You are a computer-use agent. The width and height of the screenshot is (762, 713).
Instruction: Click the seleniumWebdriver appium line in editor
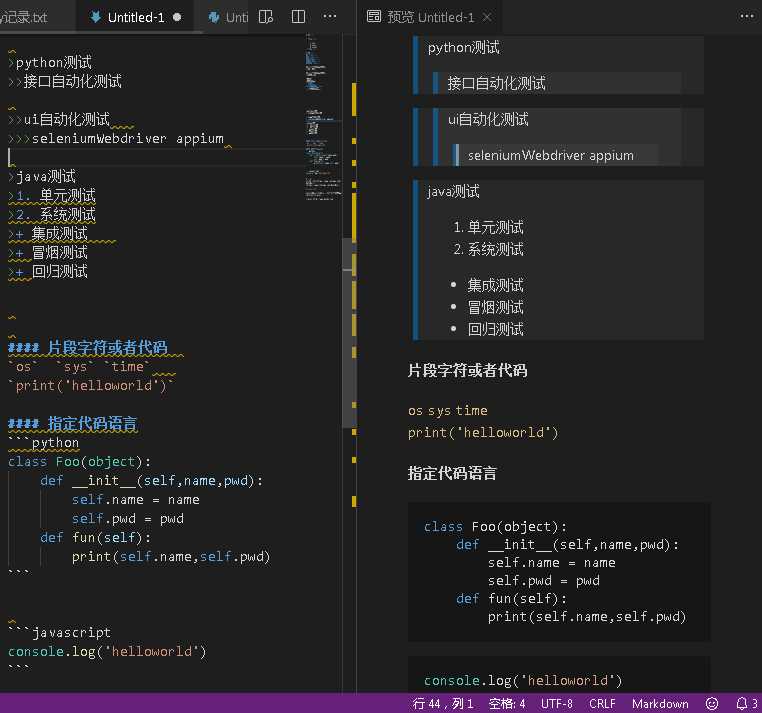tap(116, 139)
